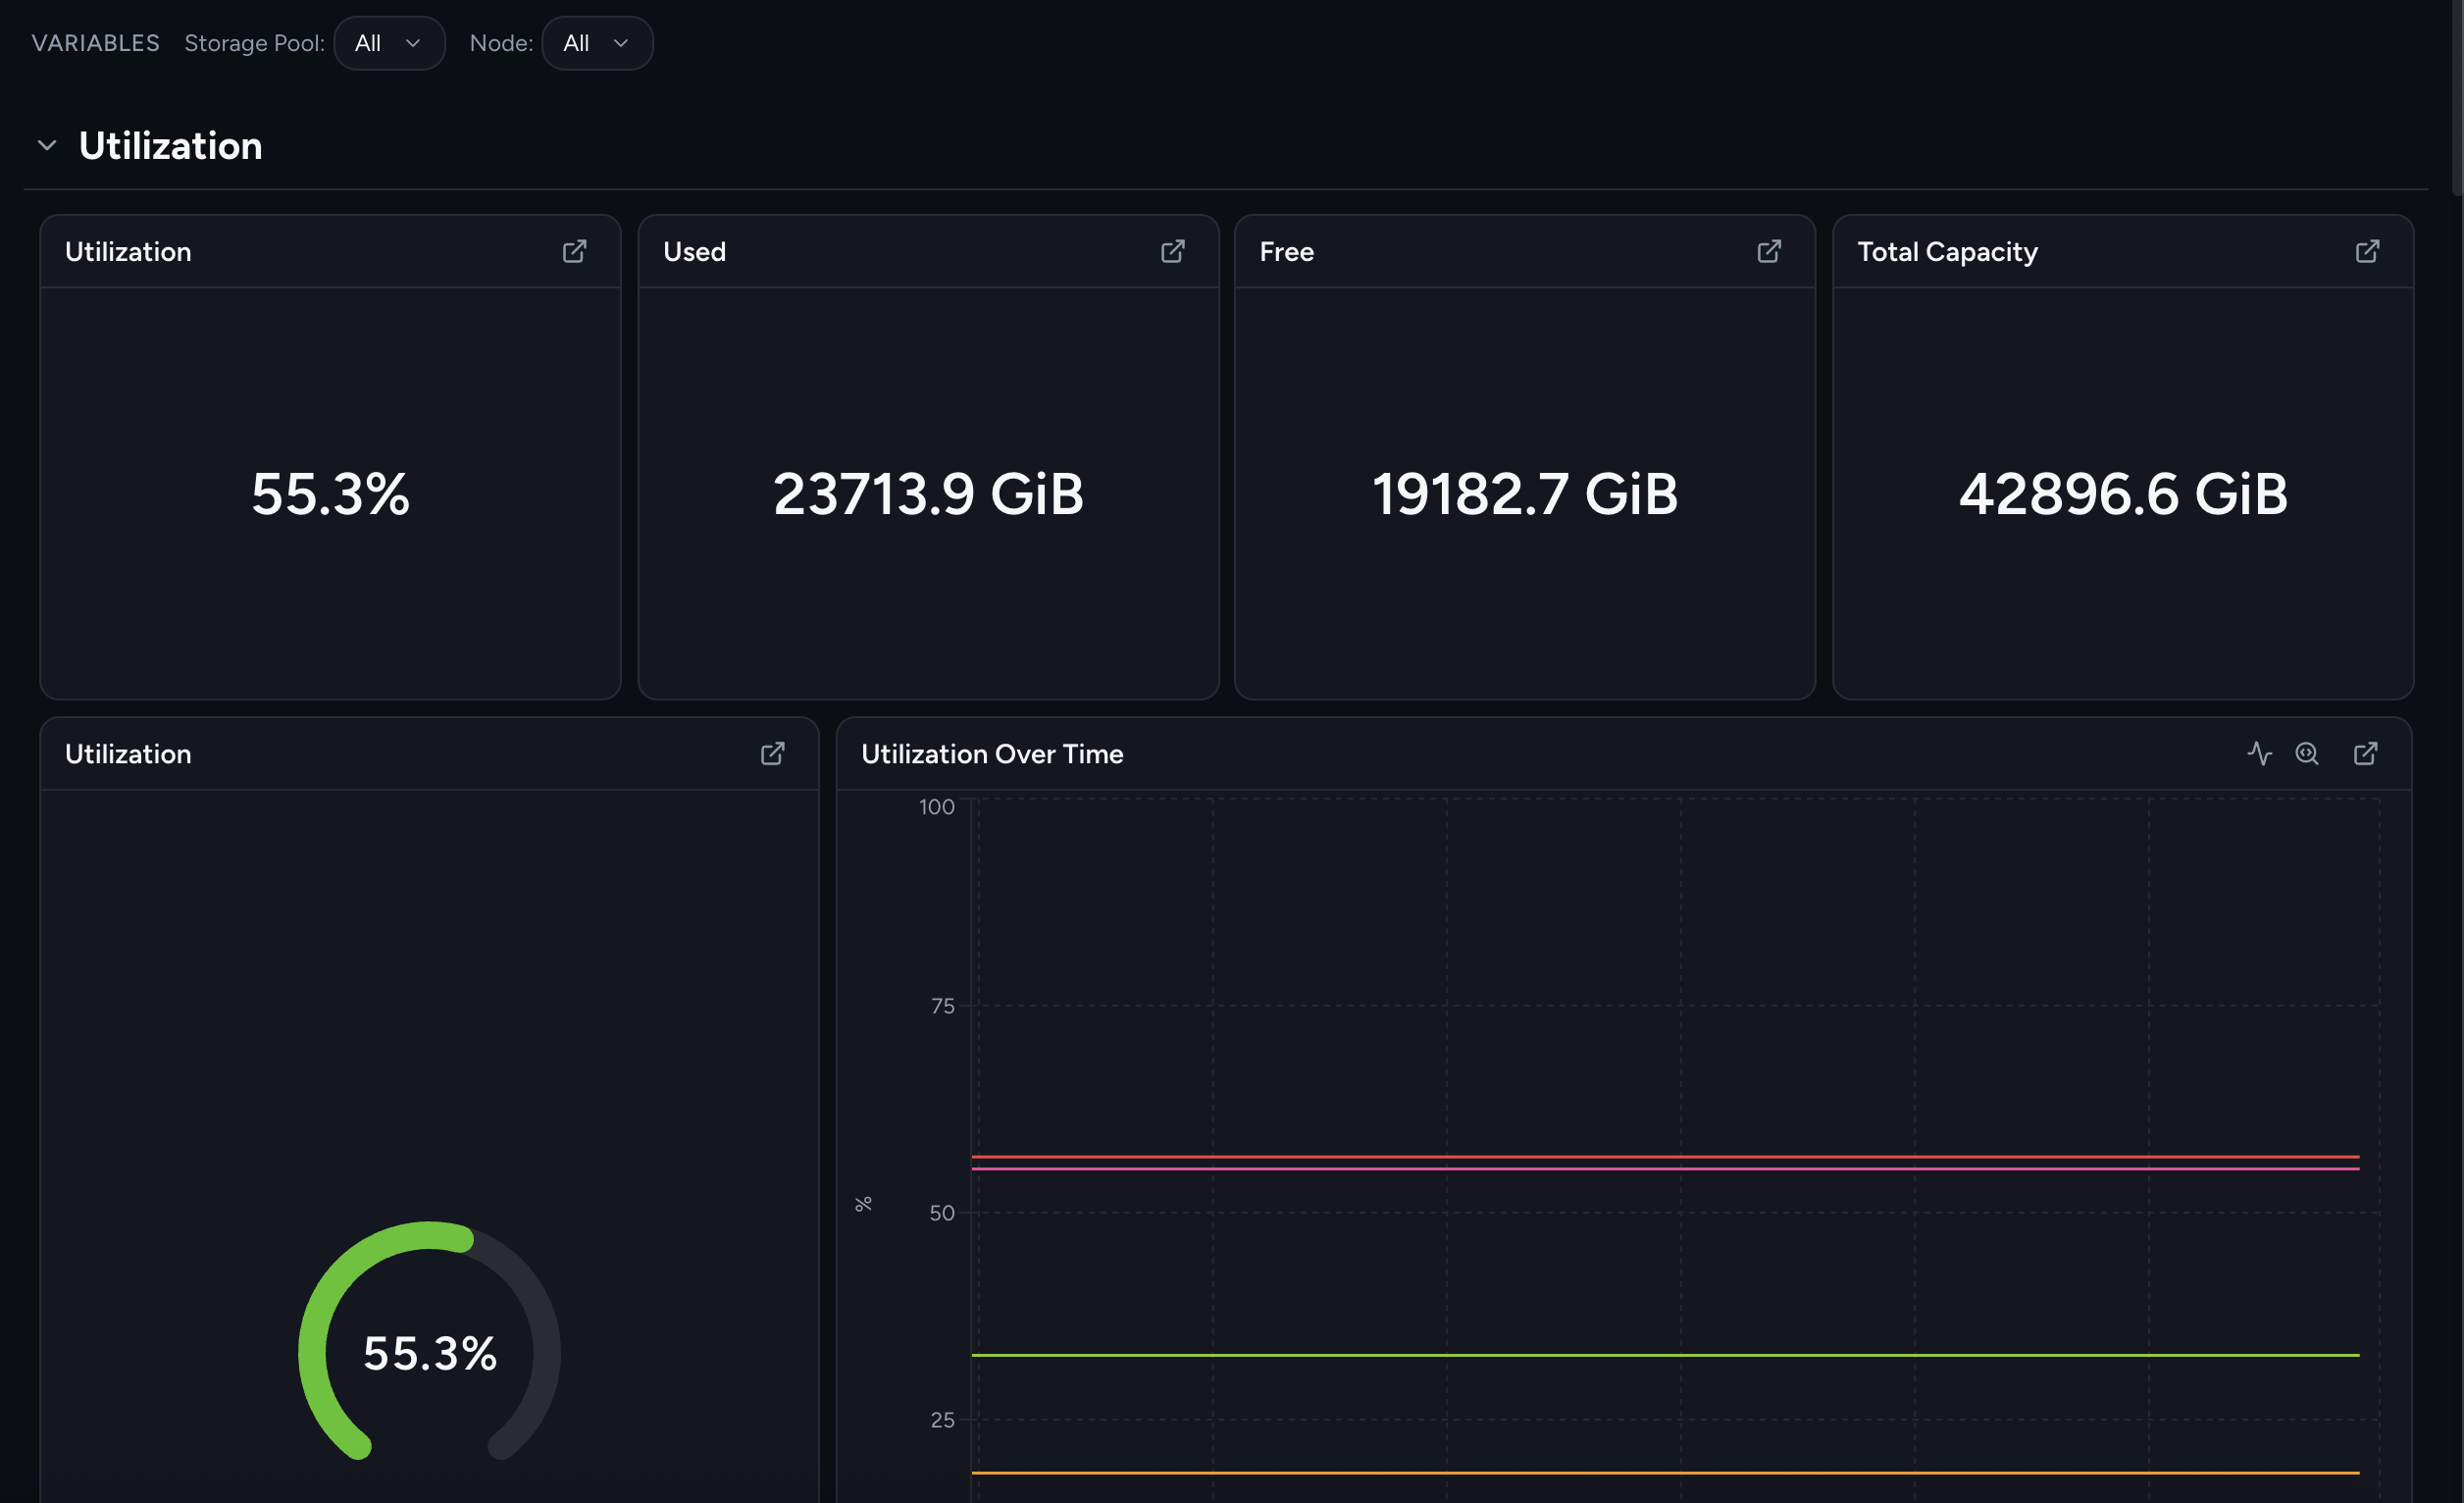Click the activity line icon on Utilization Over Time

(x=2259, y=753)
